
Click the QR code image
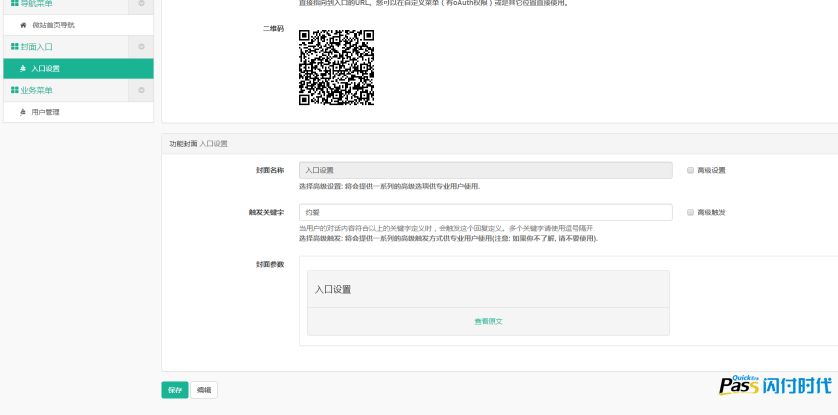[x=336, y=67]
